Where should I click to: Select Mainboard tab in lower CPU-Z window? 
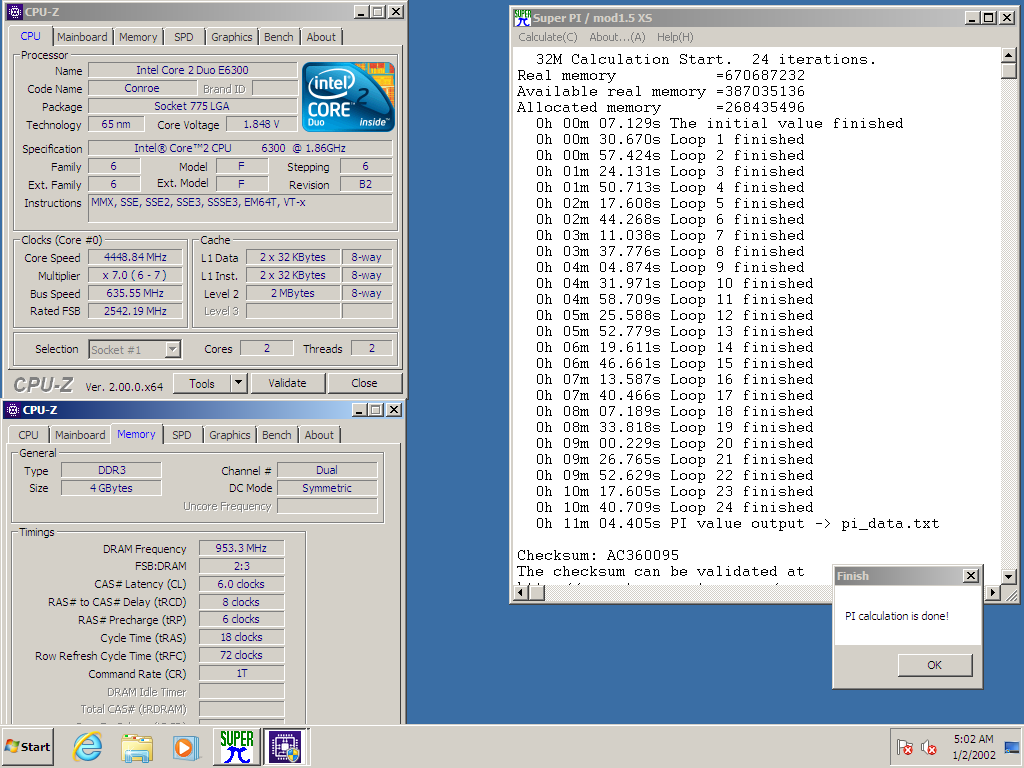(80, 435)
